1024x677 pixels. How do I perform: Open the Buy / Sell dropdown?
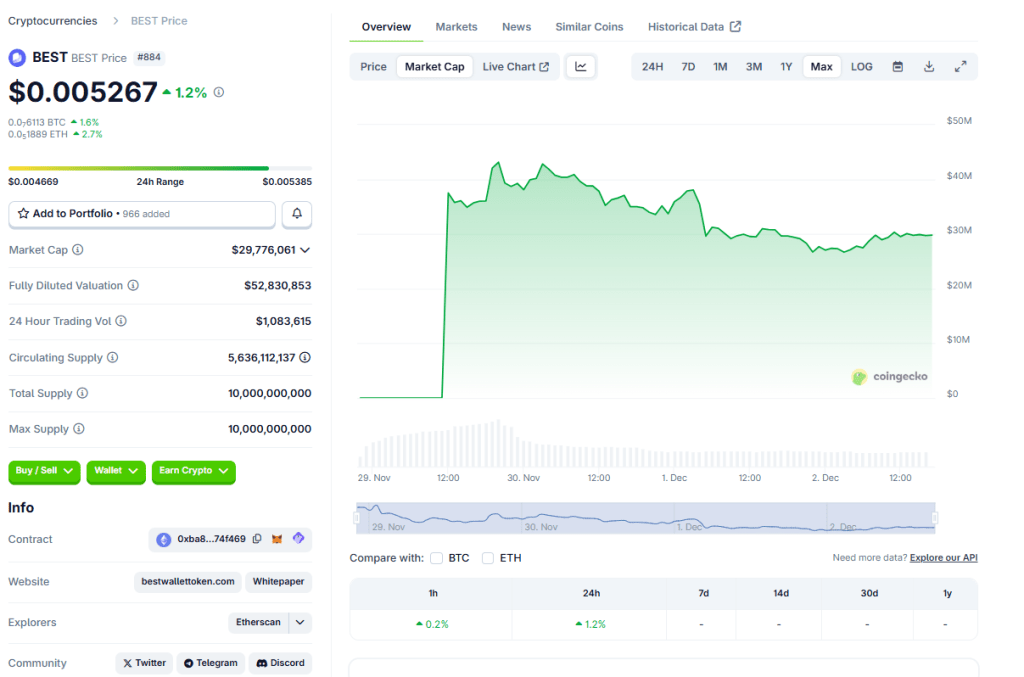click(44, 471)
